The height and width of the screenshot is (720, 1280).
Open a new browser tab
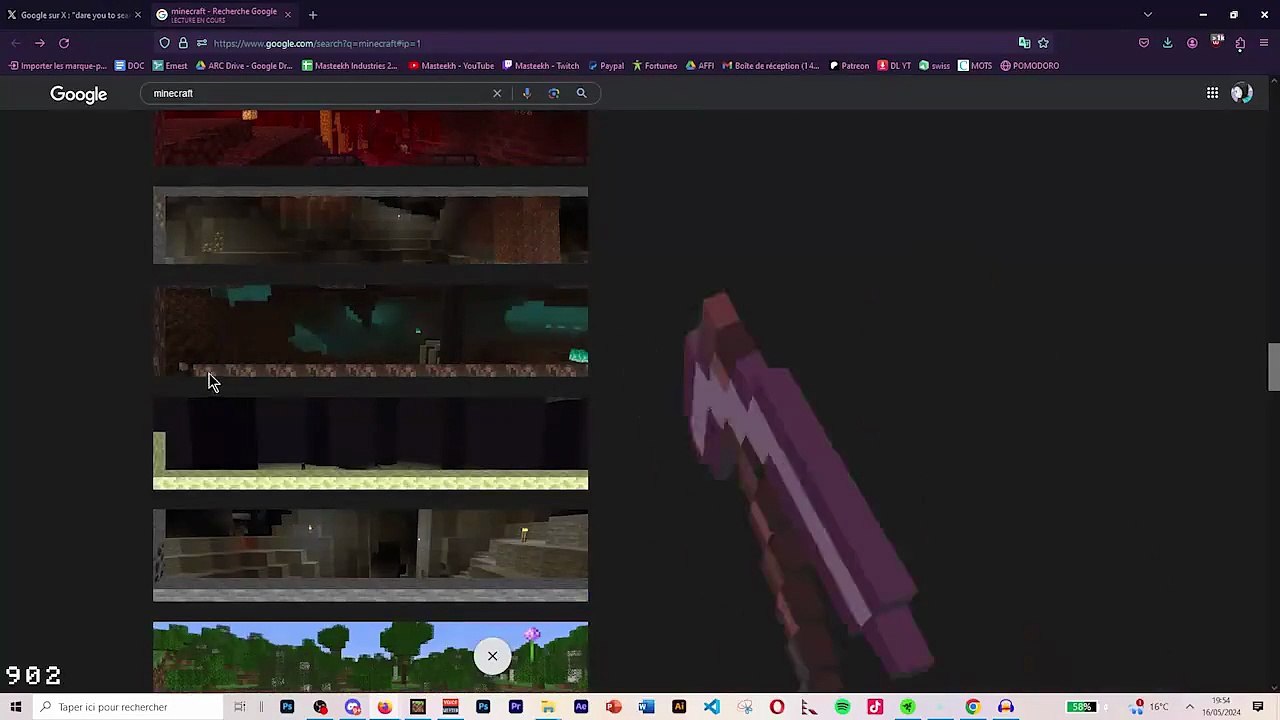click(x=313, y=15)
